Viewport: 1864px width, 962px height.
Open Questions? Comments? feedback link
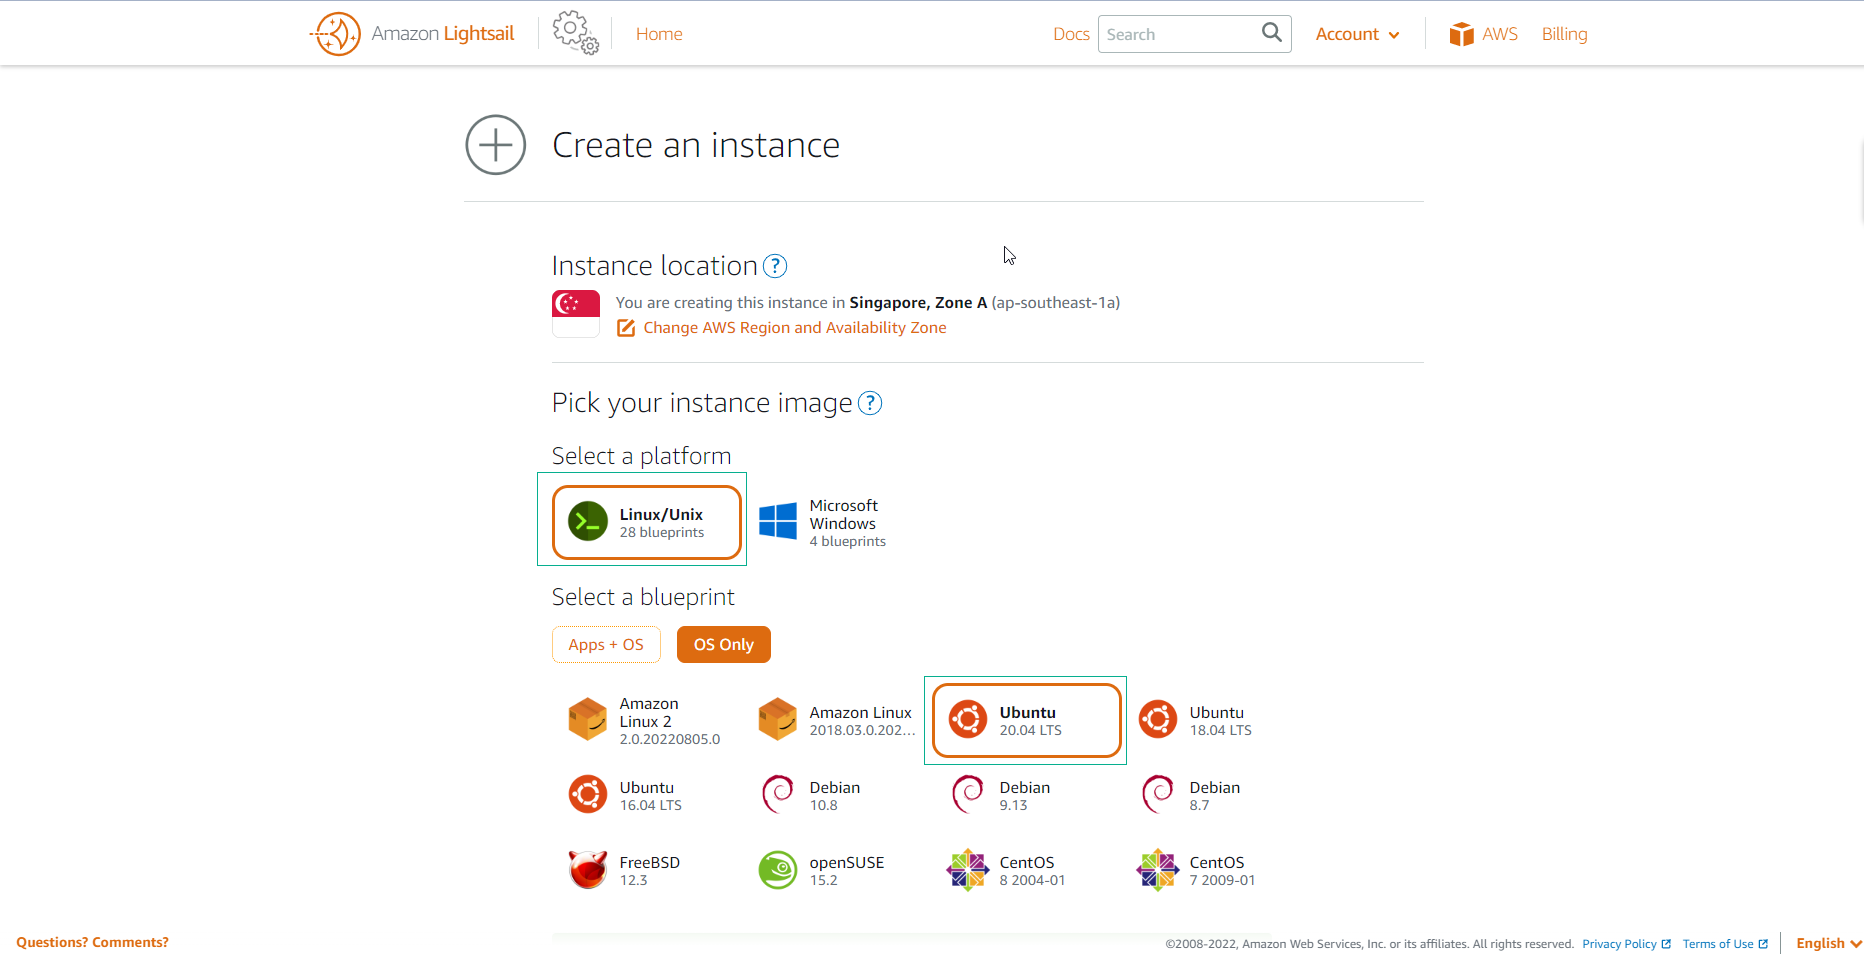pos(92,943)
